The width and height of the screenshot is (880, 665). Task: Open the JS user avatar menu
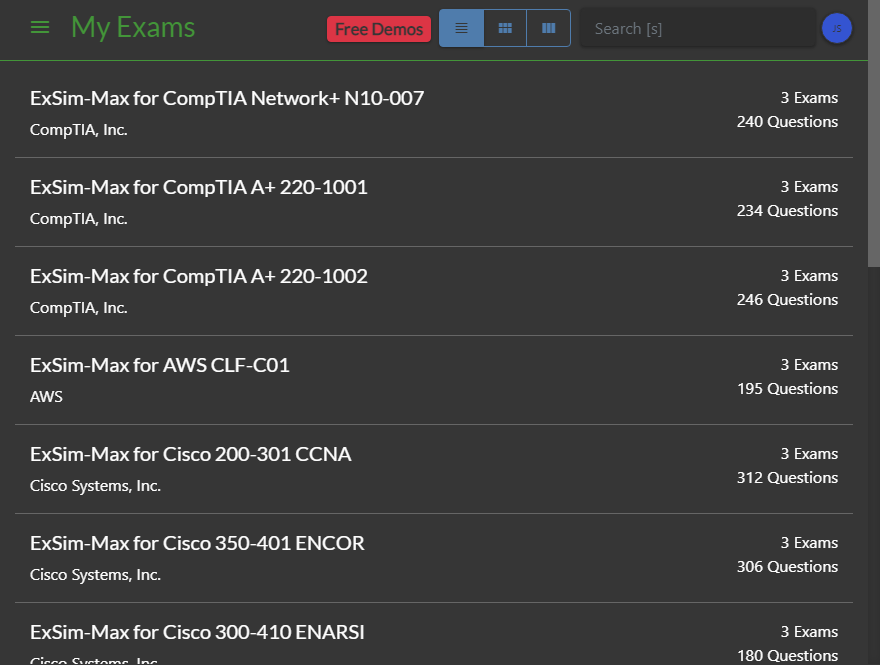[x=836, y=29]
